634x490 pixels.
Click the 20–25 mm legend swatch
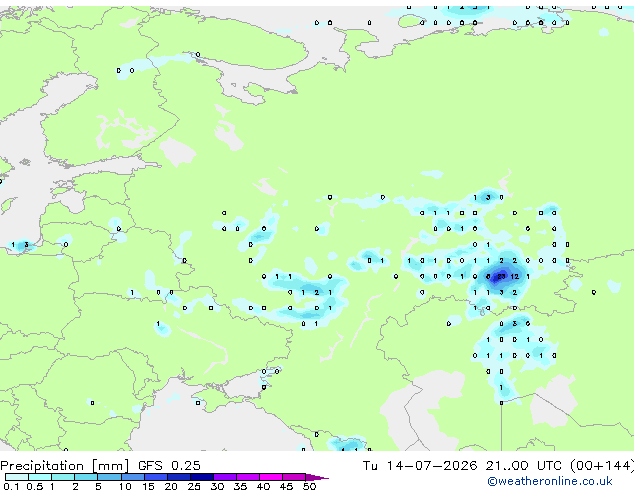178,477
